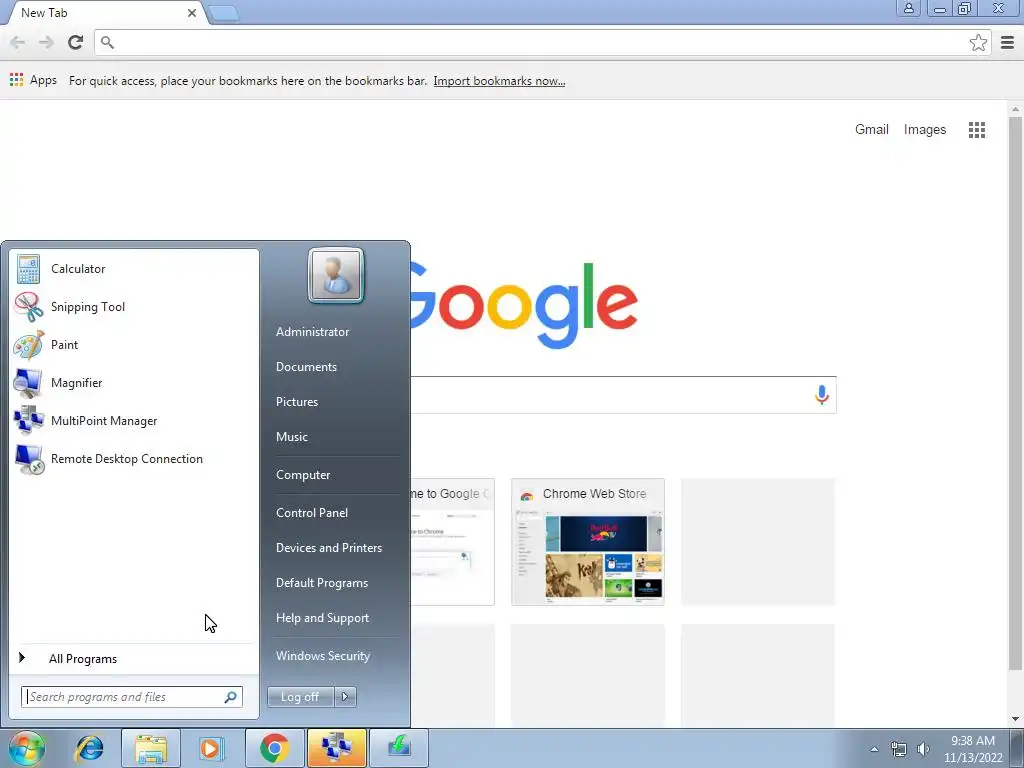1024x768 pixels.
Task: Close the New Tab tab
Action: click(x=191, y=13)
